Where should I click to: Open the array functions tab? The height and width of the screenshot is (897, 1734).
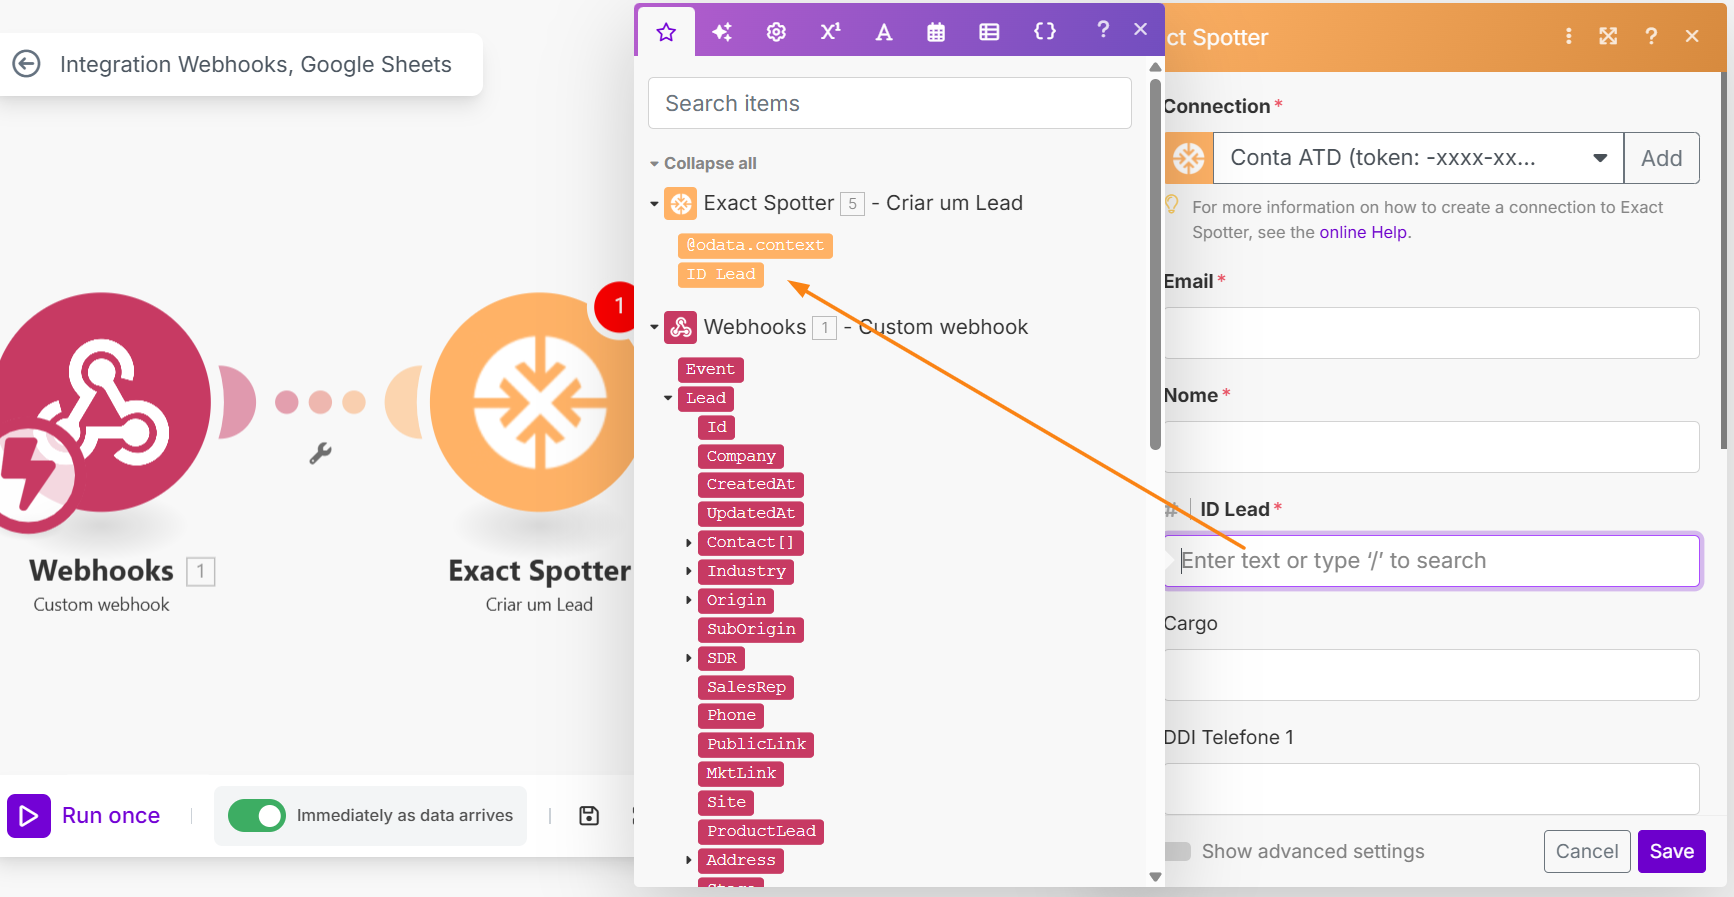989,32
